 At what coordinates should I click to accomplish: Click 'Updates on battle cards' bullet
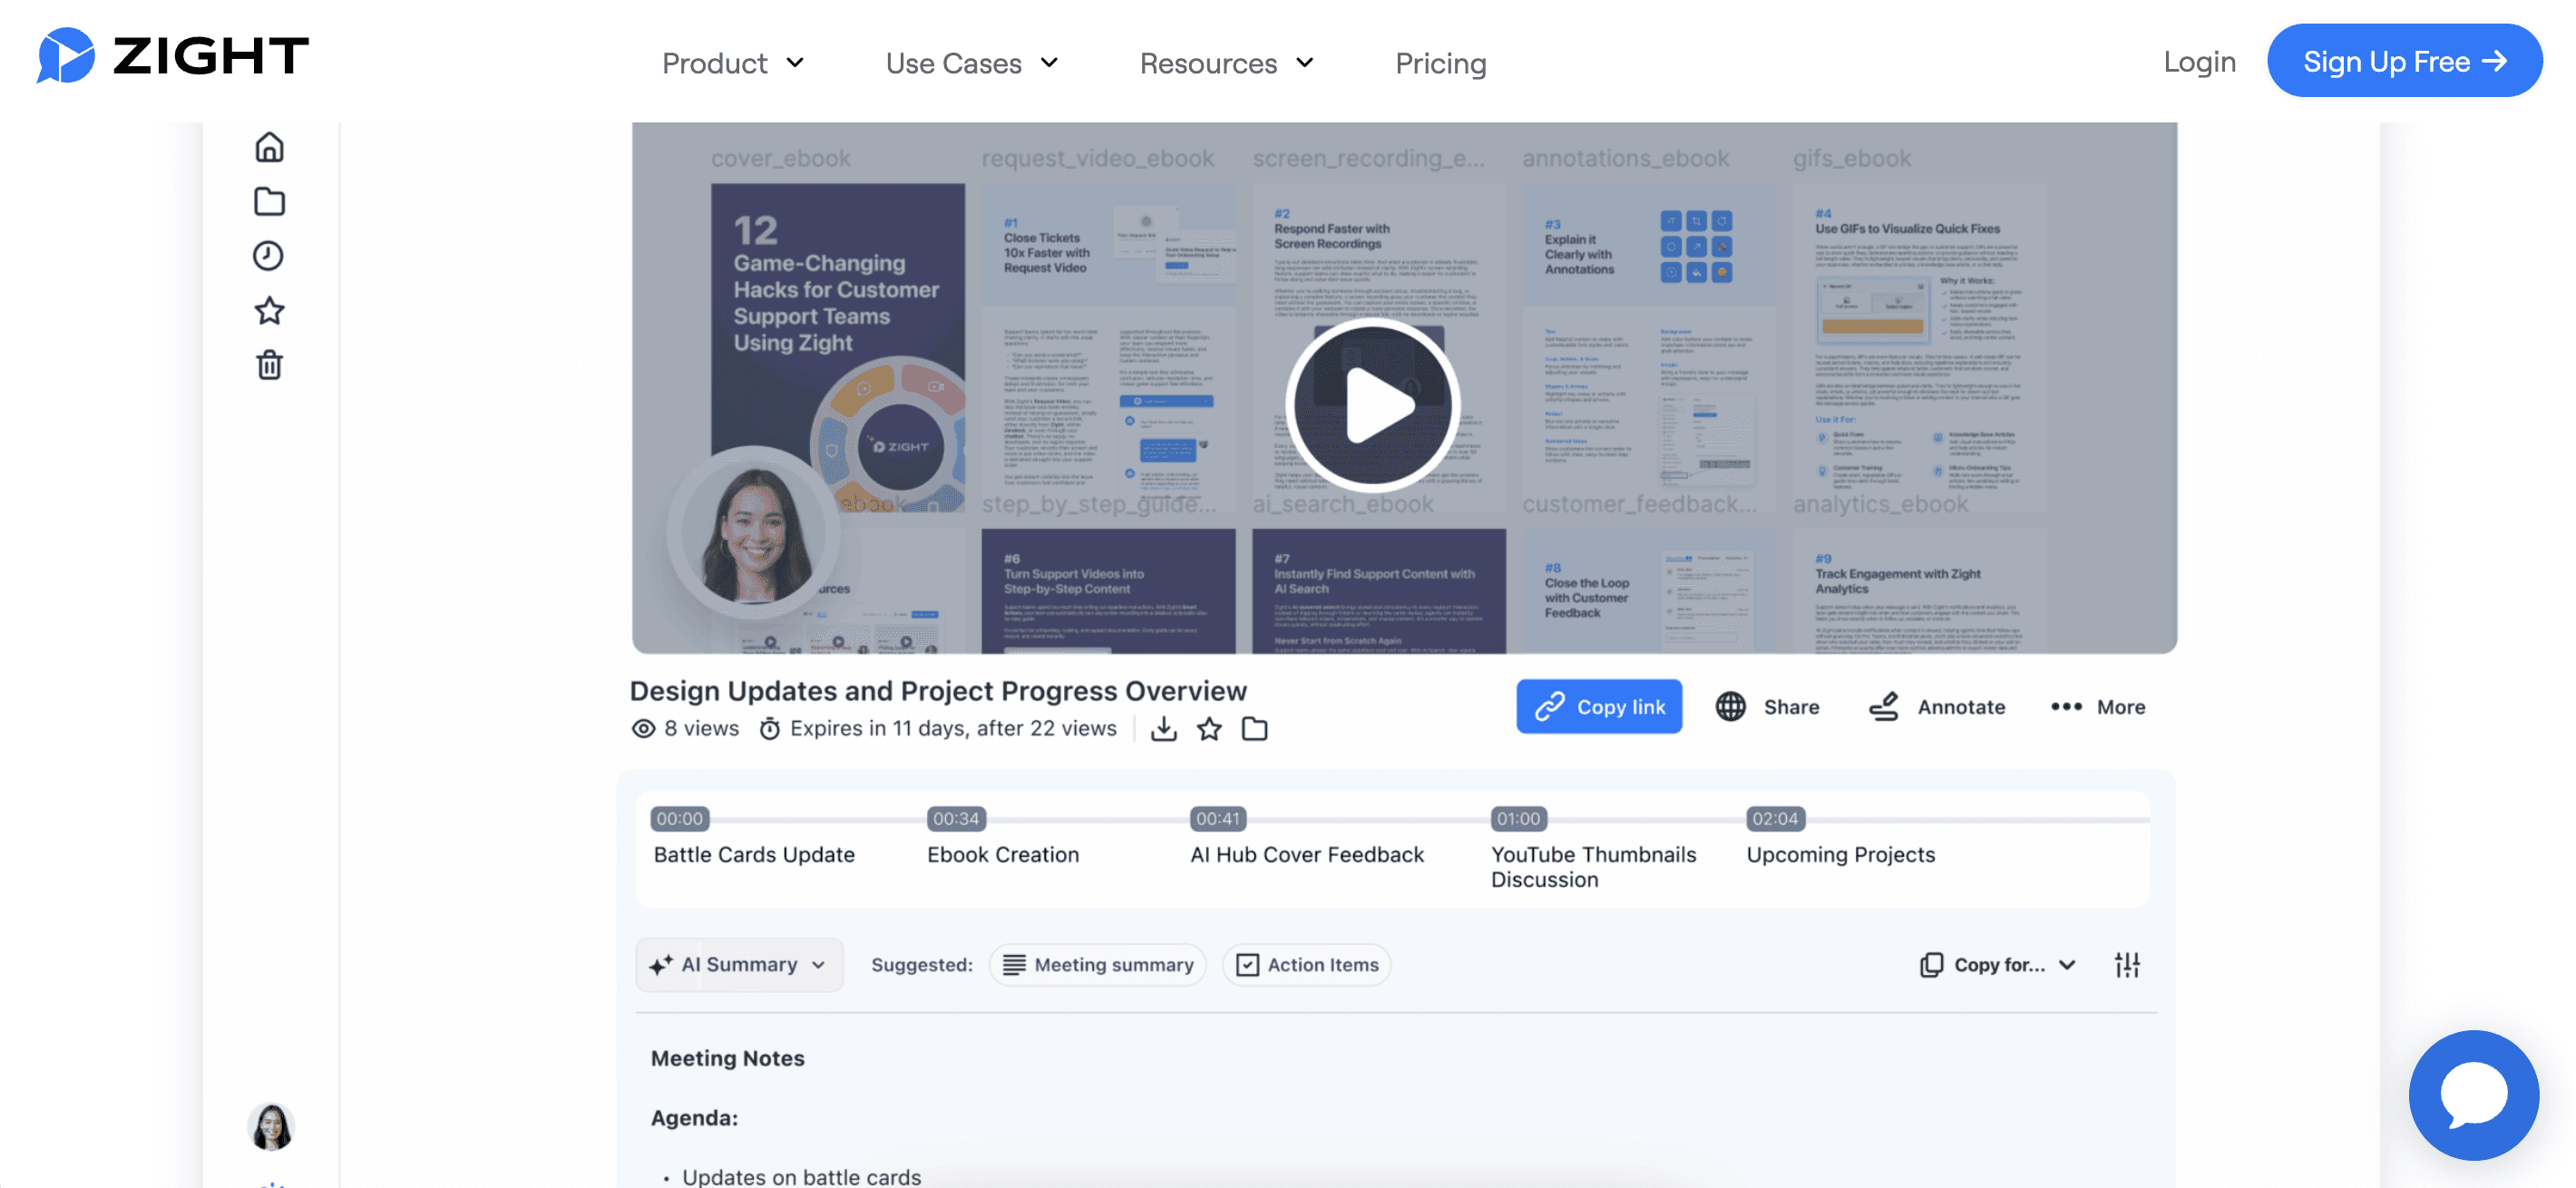[801, 1177]
